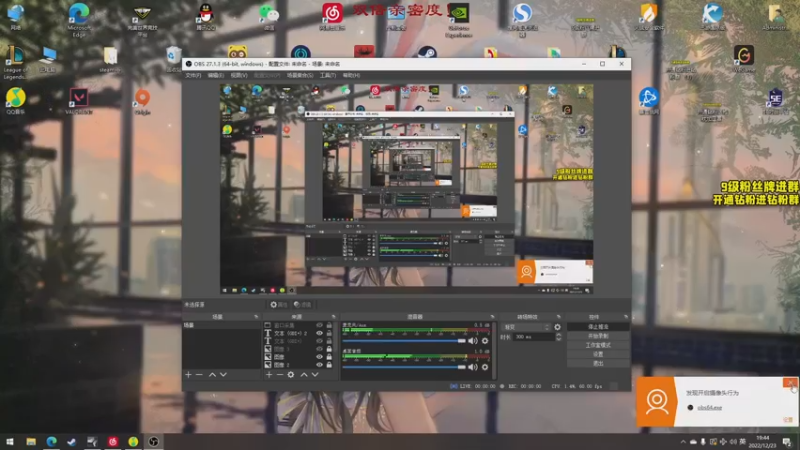
Task: Open the source Filters button
Action: (303, 305)
